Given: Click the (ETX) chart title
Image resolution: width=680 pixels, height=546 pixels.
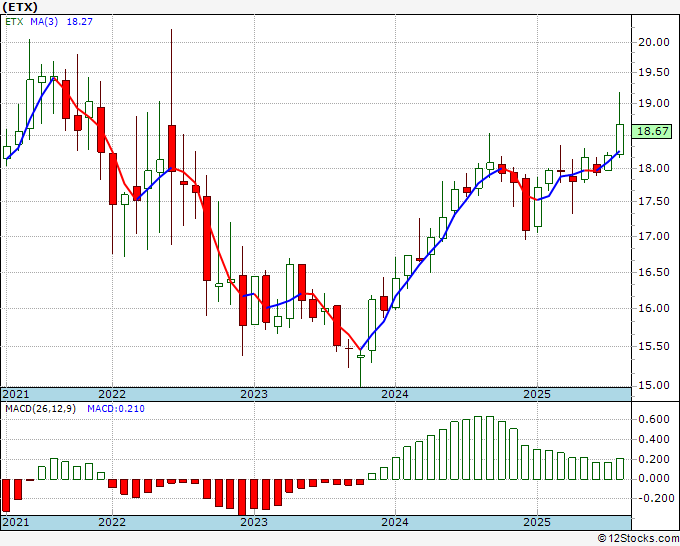Looking at the screenshot, I should coord(20,7).
